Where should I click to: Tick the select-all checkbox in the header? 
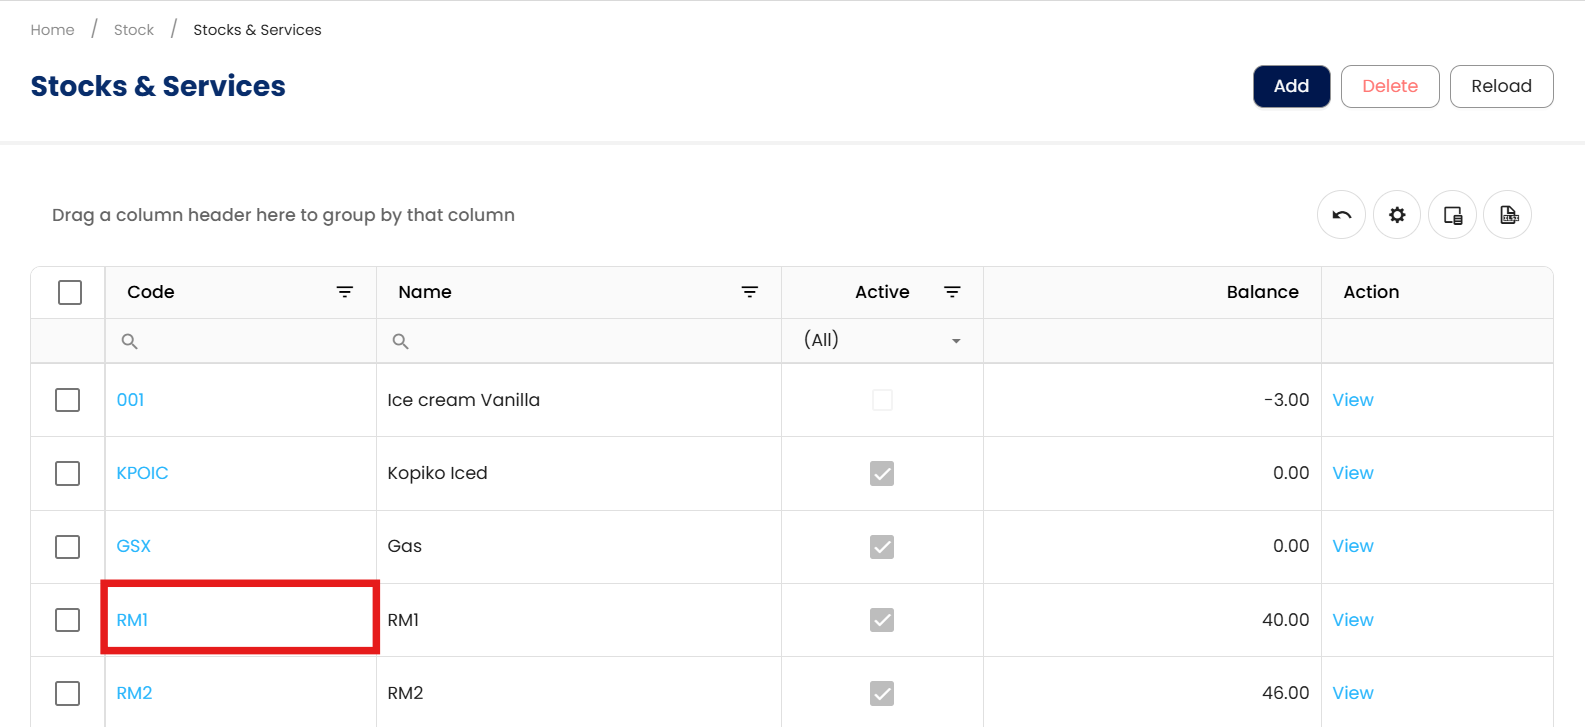click(x=70, y=292)
